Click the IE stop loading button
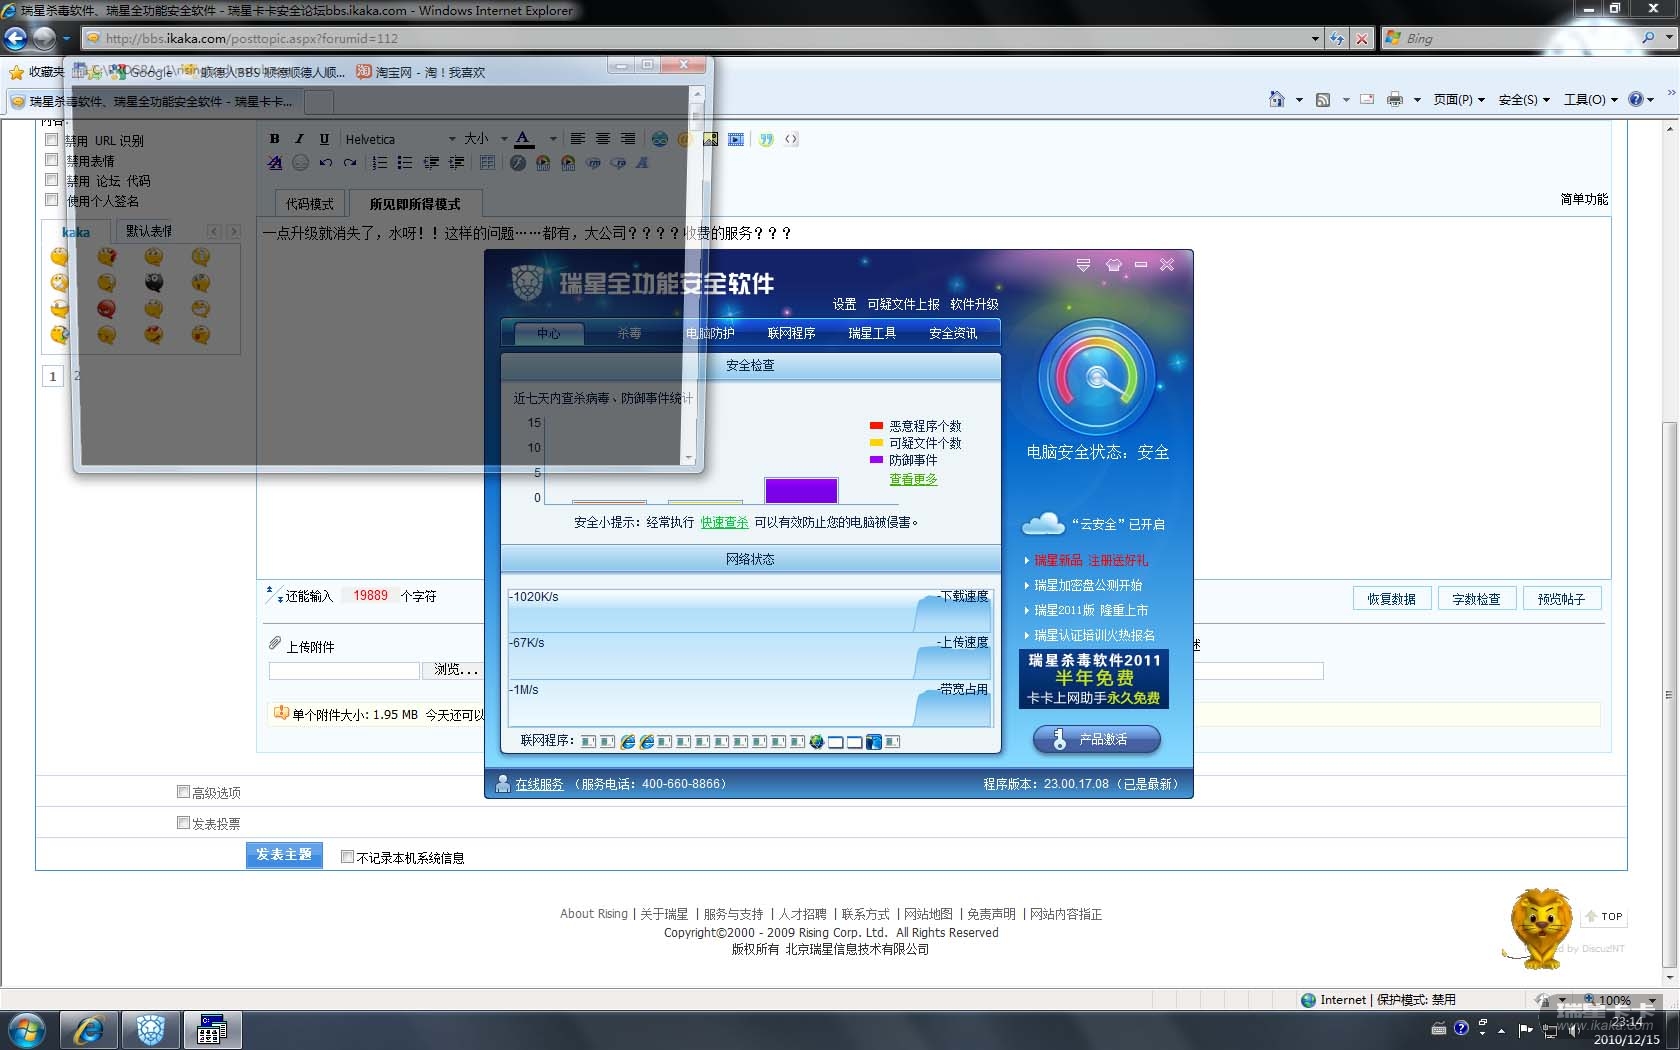1680x1050 pixels. click(x=1361, y=38)
